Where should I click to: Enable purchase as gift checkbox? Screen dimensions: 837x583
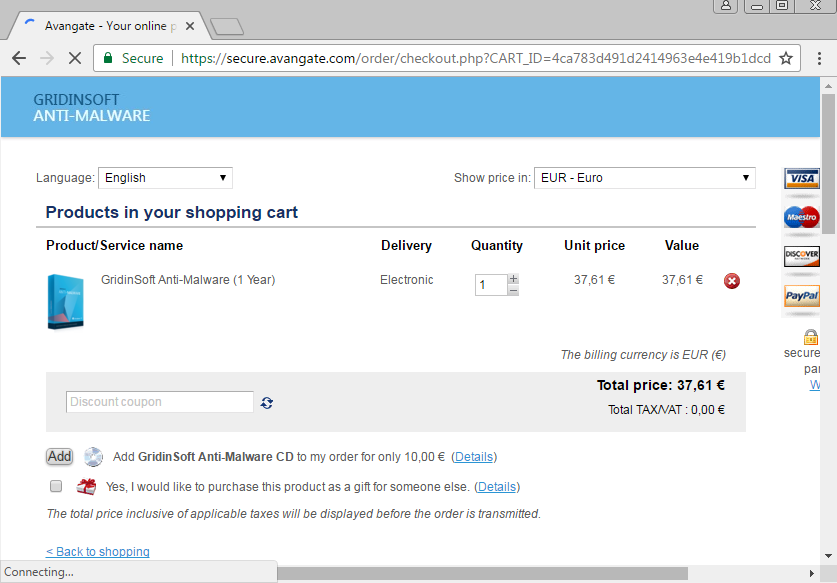56,487
